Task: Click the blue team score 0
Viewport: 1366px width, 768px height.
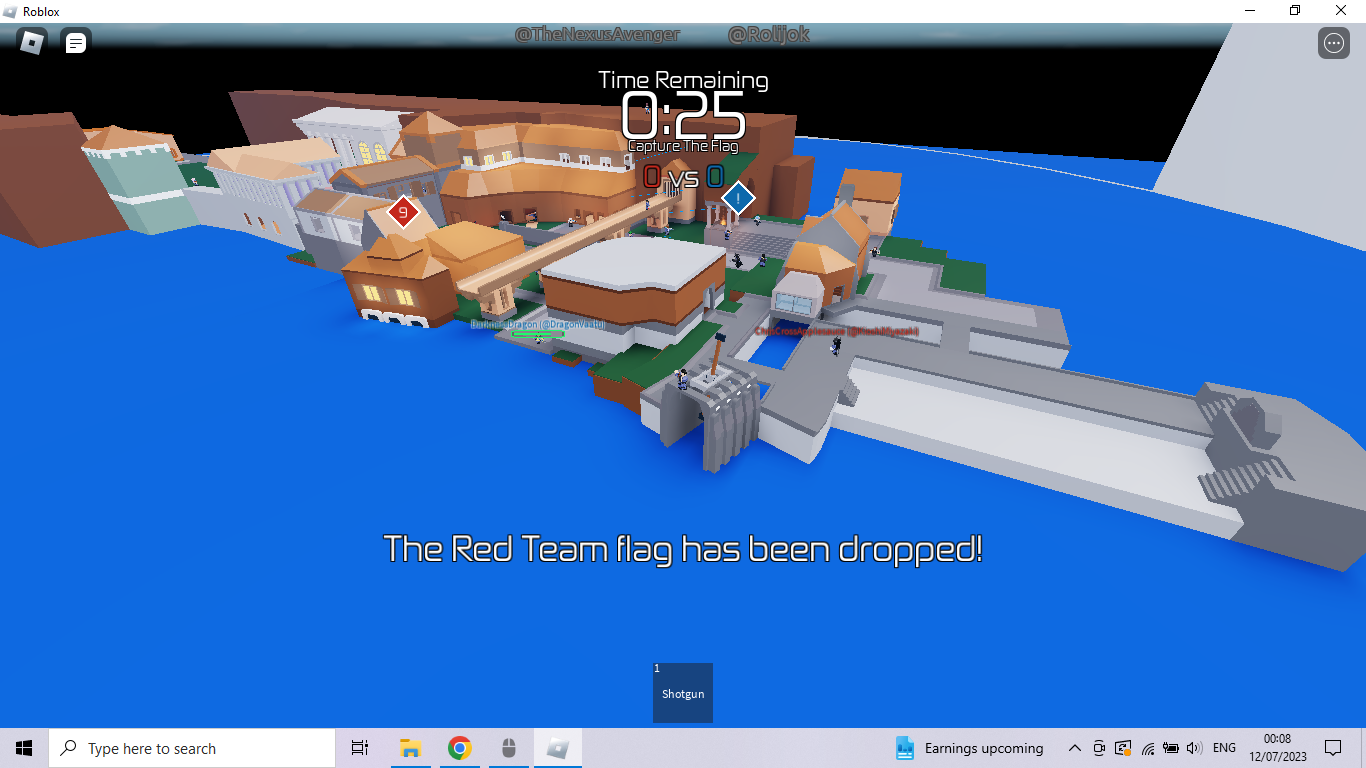Action: [x=715, y=177]
